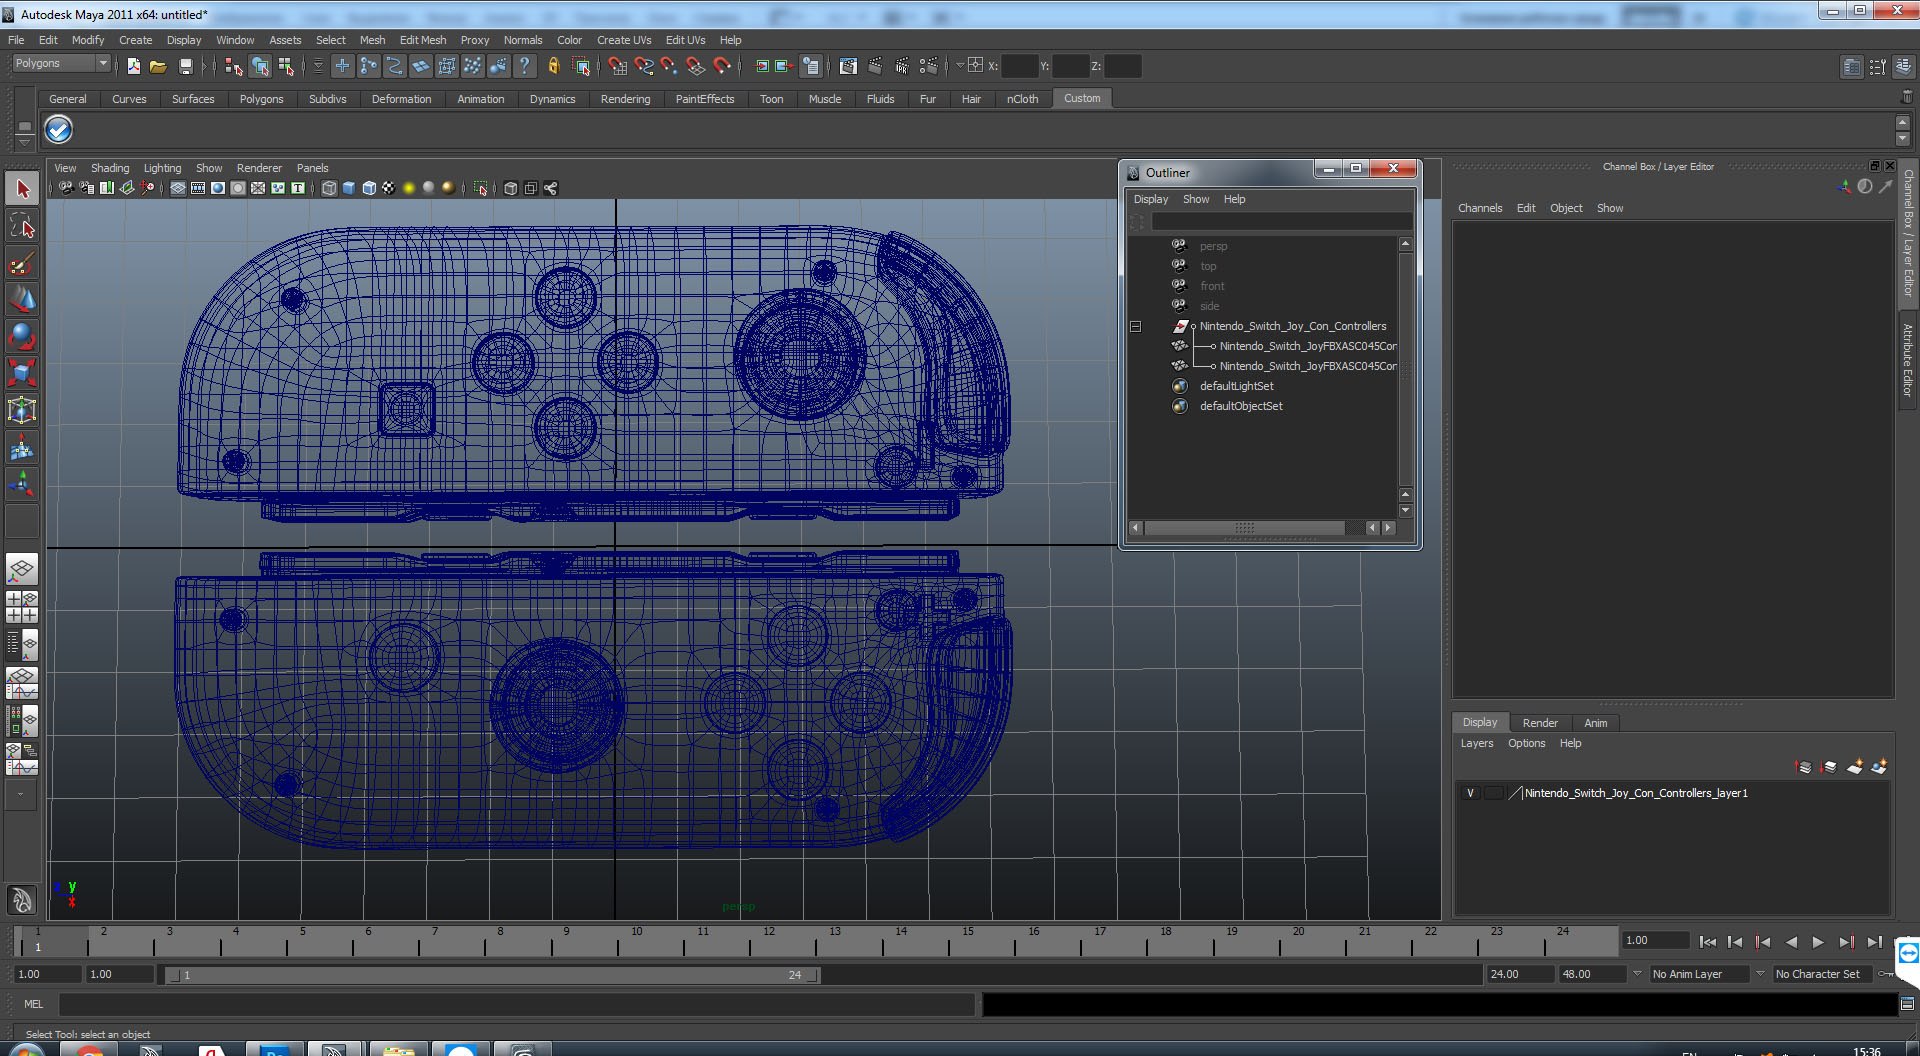This screenshot has width=1920, height=1056.
Task: Open the Polygons menu set dropdown
Action: [x=102, y=63]
